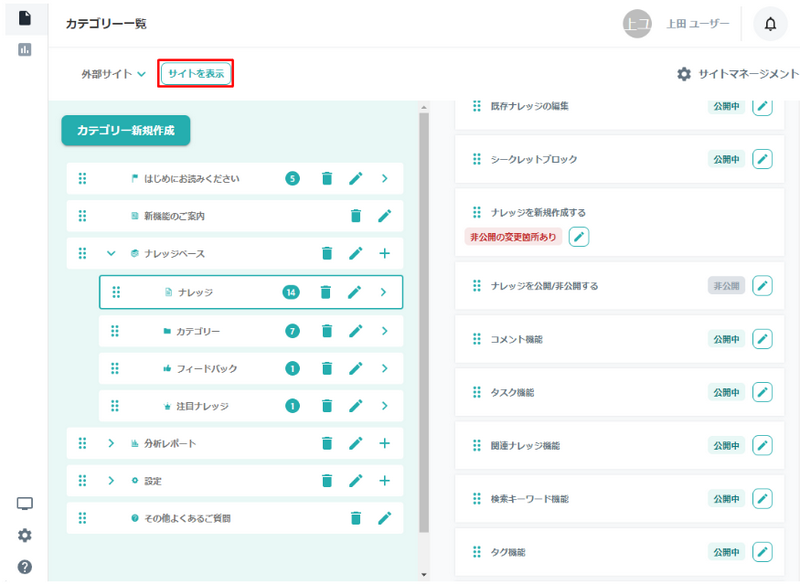Viewport: 800px width, 584px height.
Task: Delete the 新機能のご案内 category
Action: 356,216
